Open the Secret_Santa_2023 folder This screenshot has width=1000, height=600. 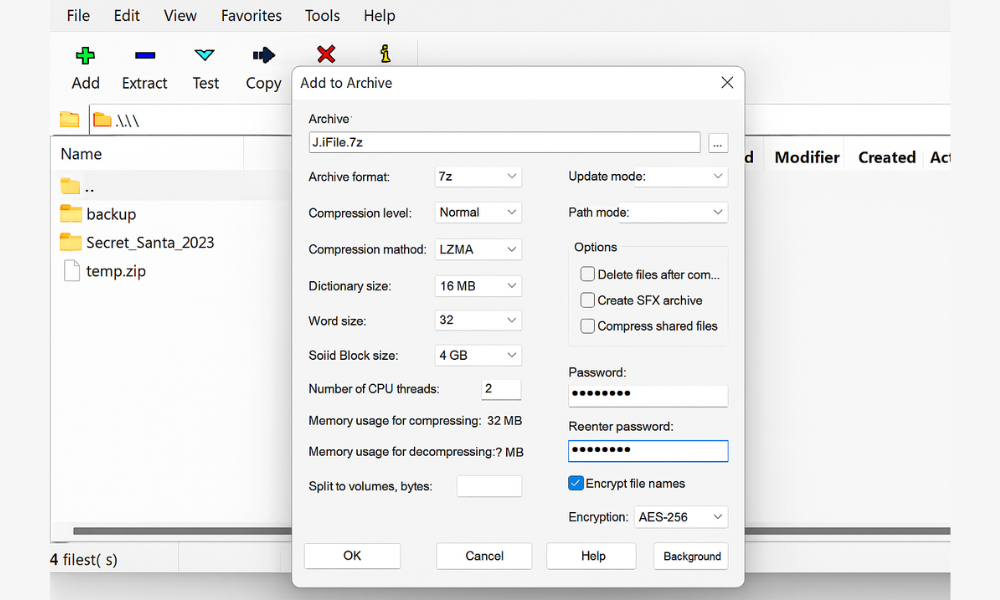coord(149,242)
